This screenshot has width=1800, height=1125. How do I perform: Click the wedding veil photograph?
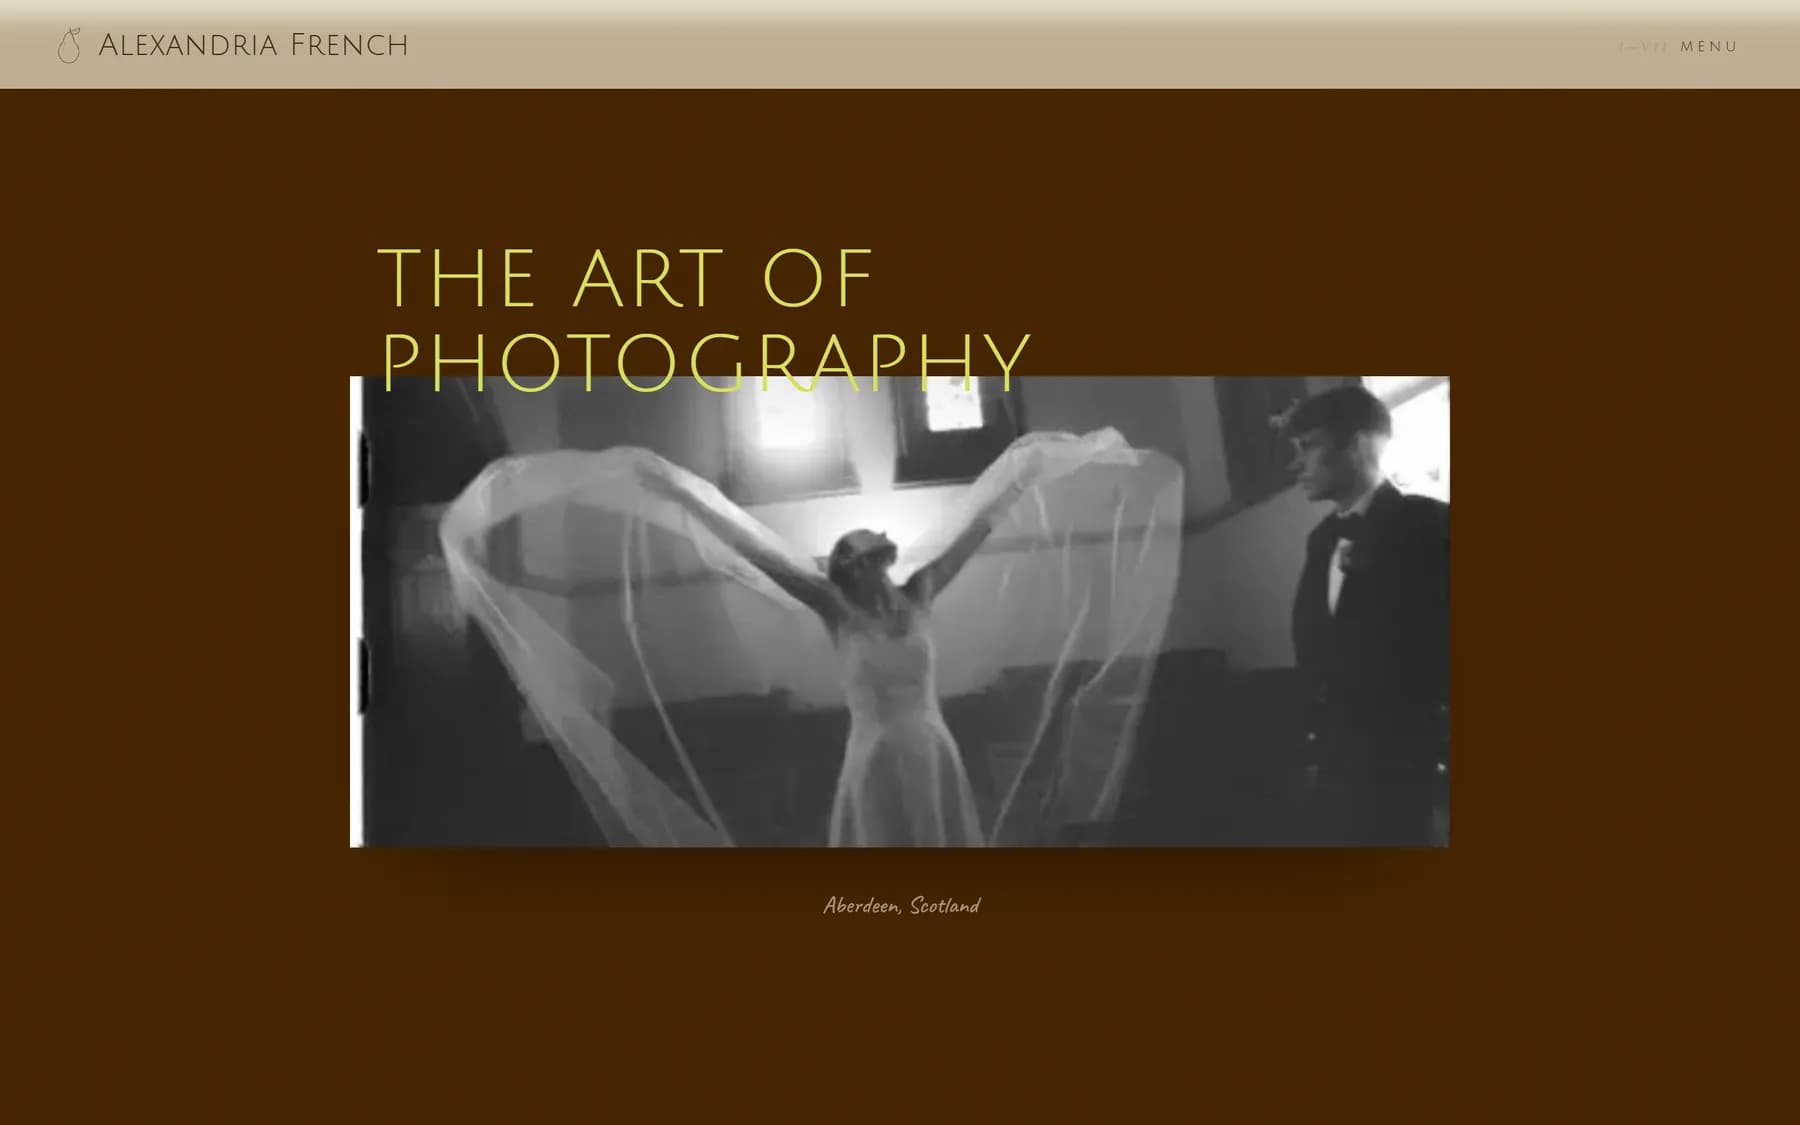click(x=899, y=612)
